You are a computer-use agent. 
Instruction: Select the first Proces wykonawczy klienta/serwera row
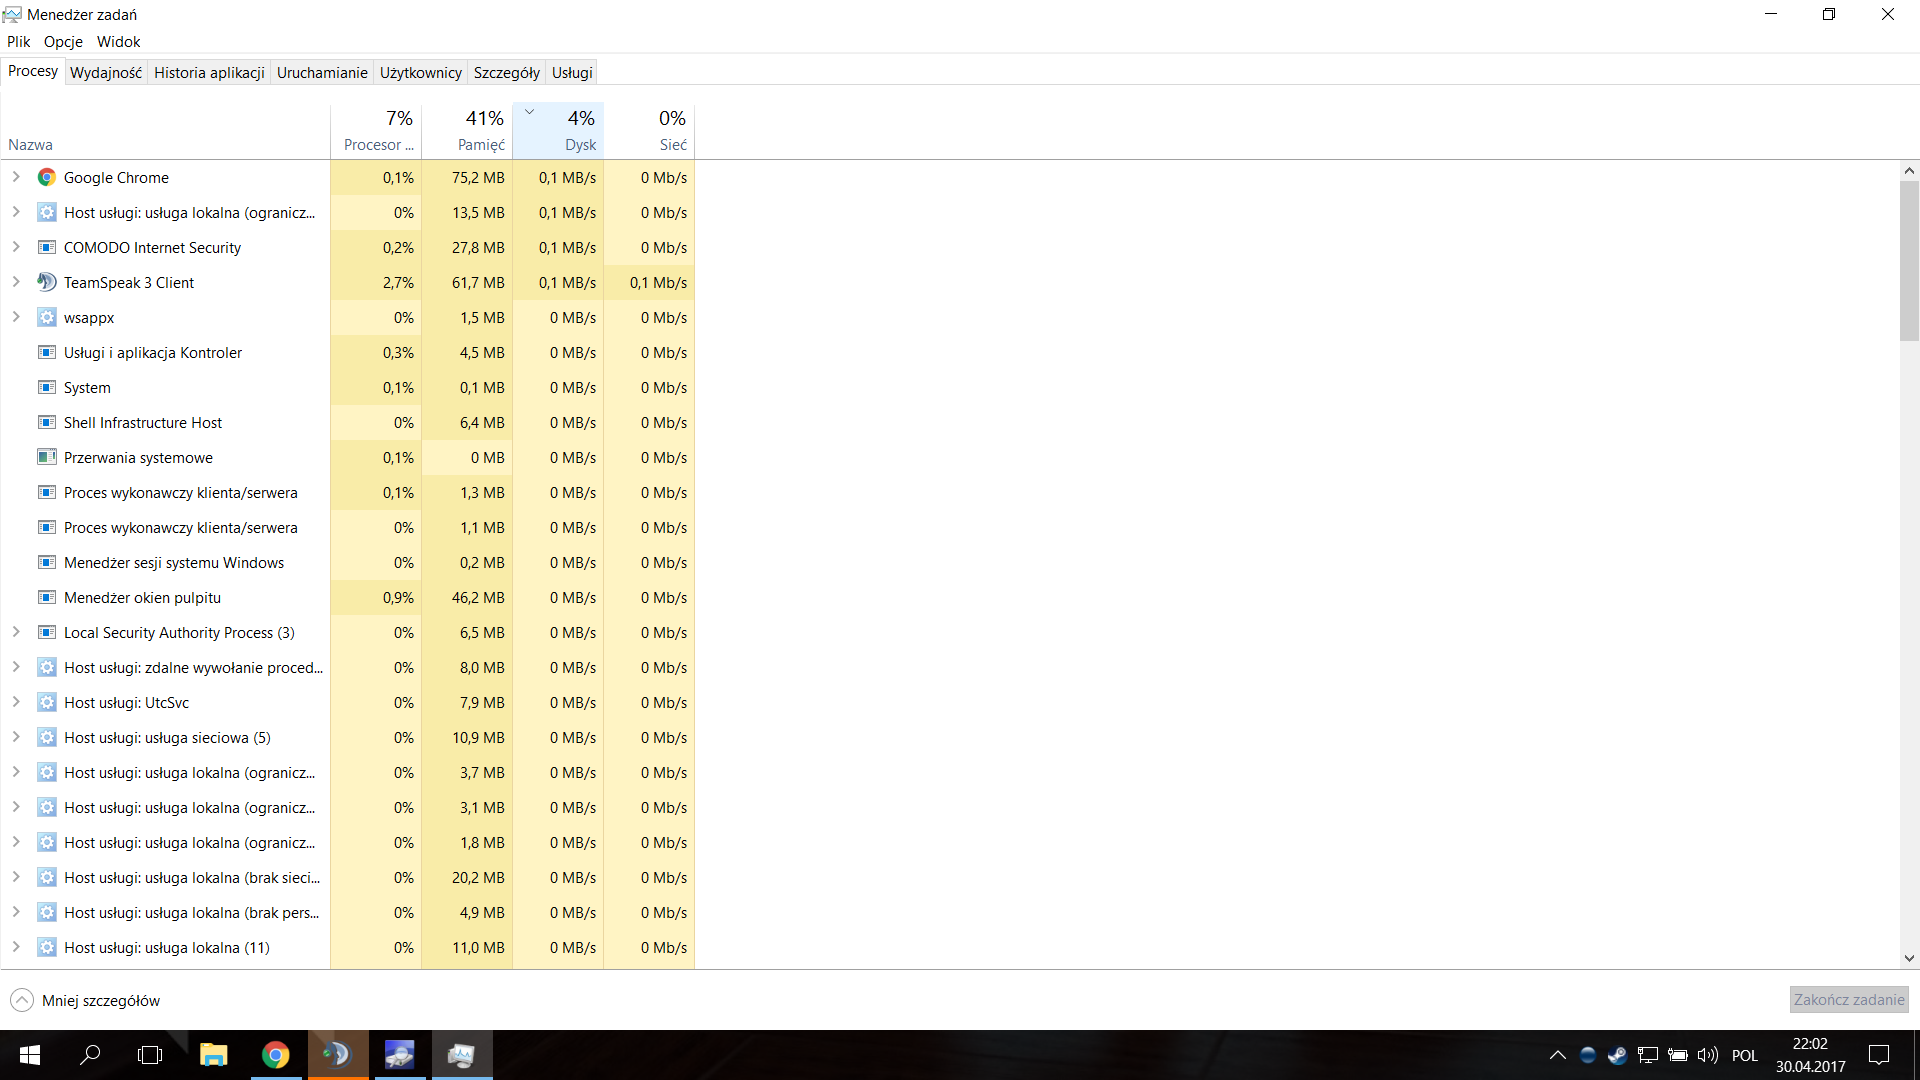pyautogui.click(x=348, y=492)
